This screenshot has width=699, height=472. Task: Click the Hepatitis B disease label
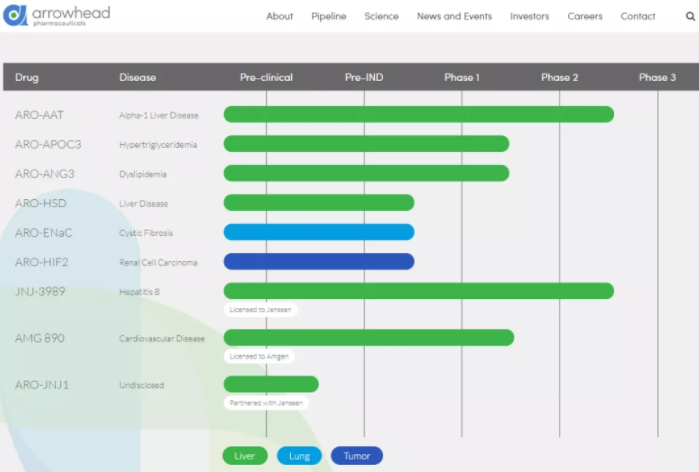140,292
